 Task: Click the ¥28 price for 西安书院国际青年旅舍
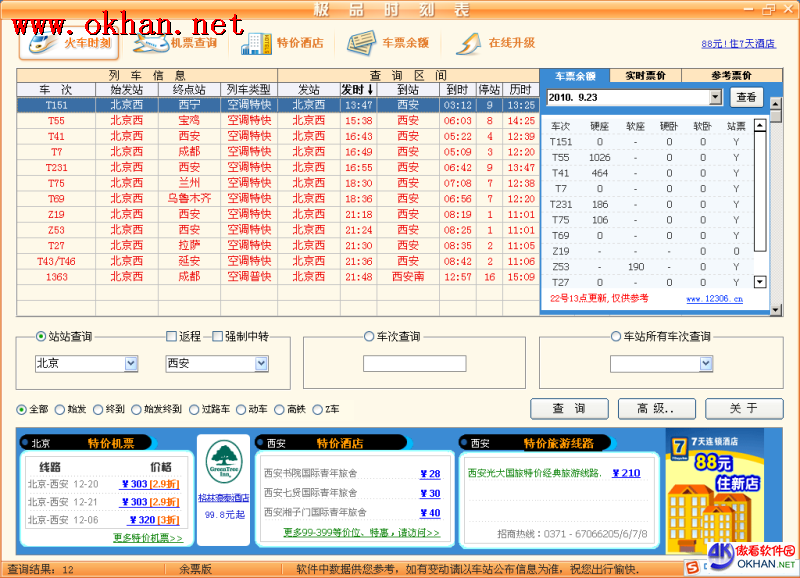430,474
